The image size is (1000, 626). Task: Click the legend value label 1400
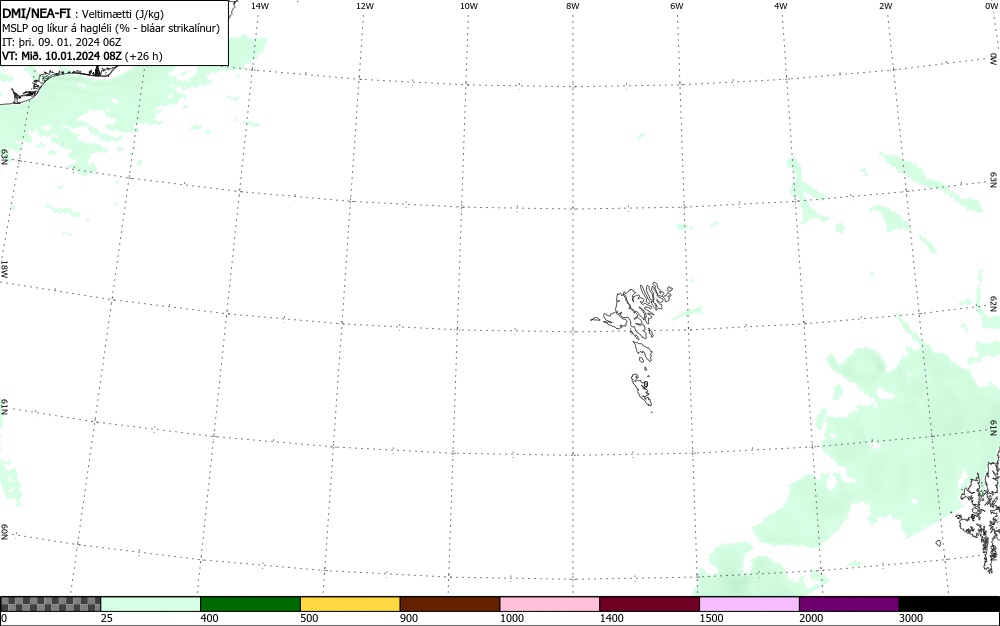tap(611, 618)
